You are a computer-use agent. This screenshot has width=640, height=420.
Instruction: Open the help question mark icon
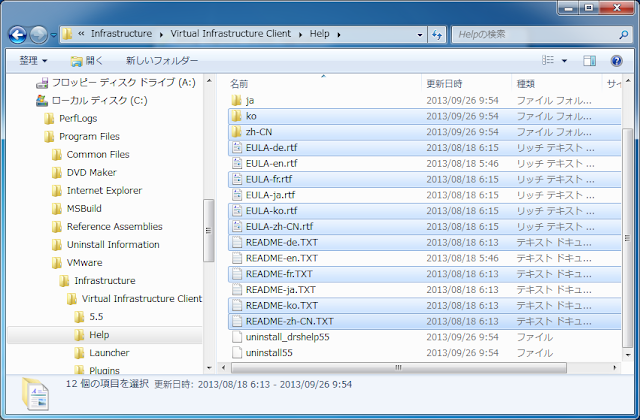pos(616,61)
